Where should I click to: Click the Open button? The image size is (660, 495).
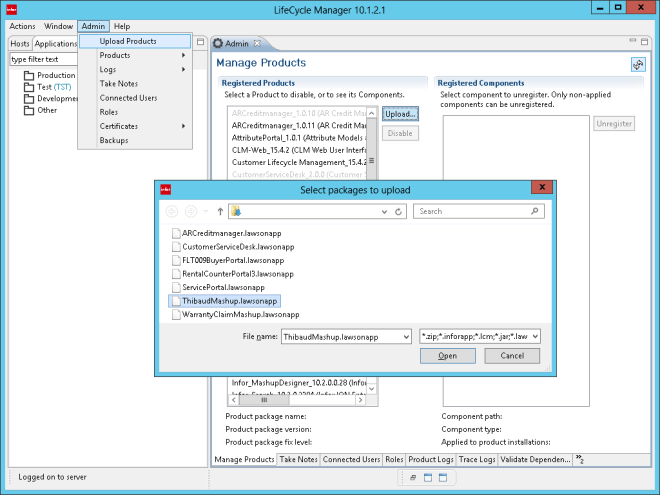[447, 356]
